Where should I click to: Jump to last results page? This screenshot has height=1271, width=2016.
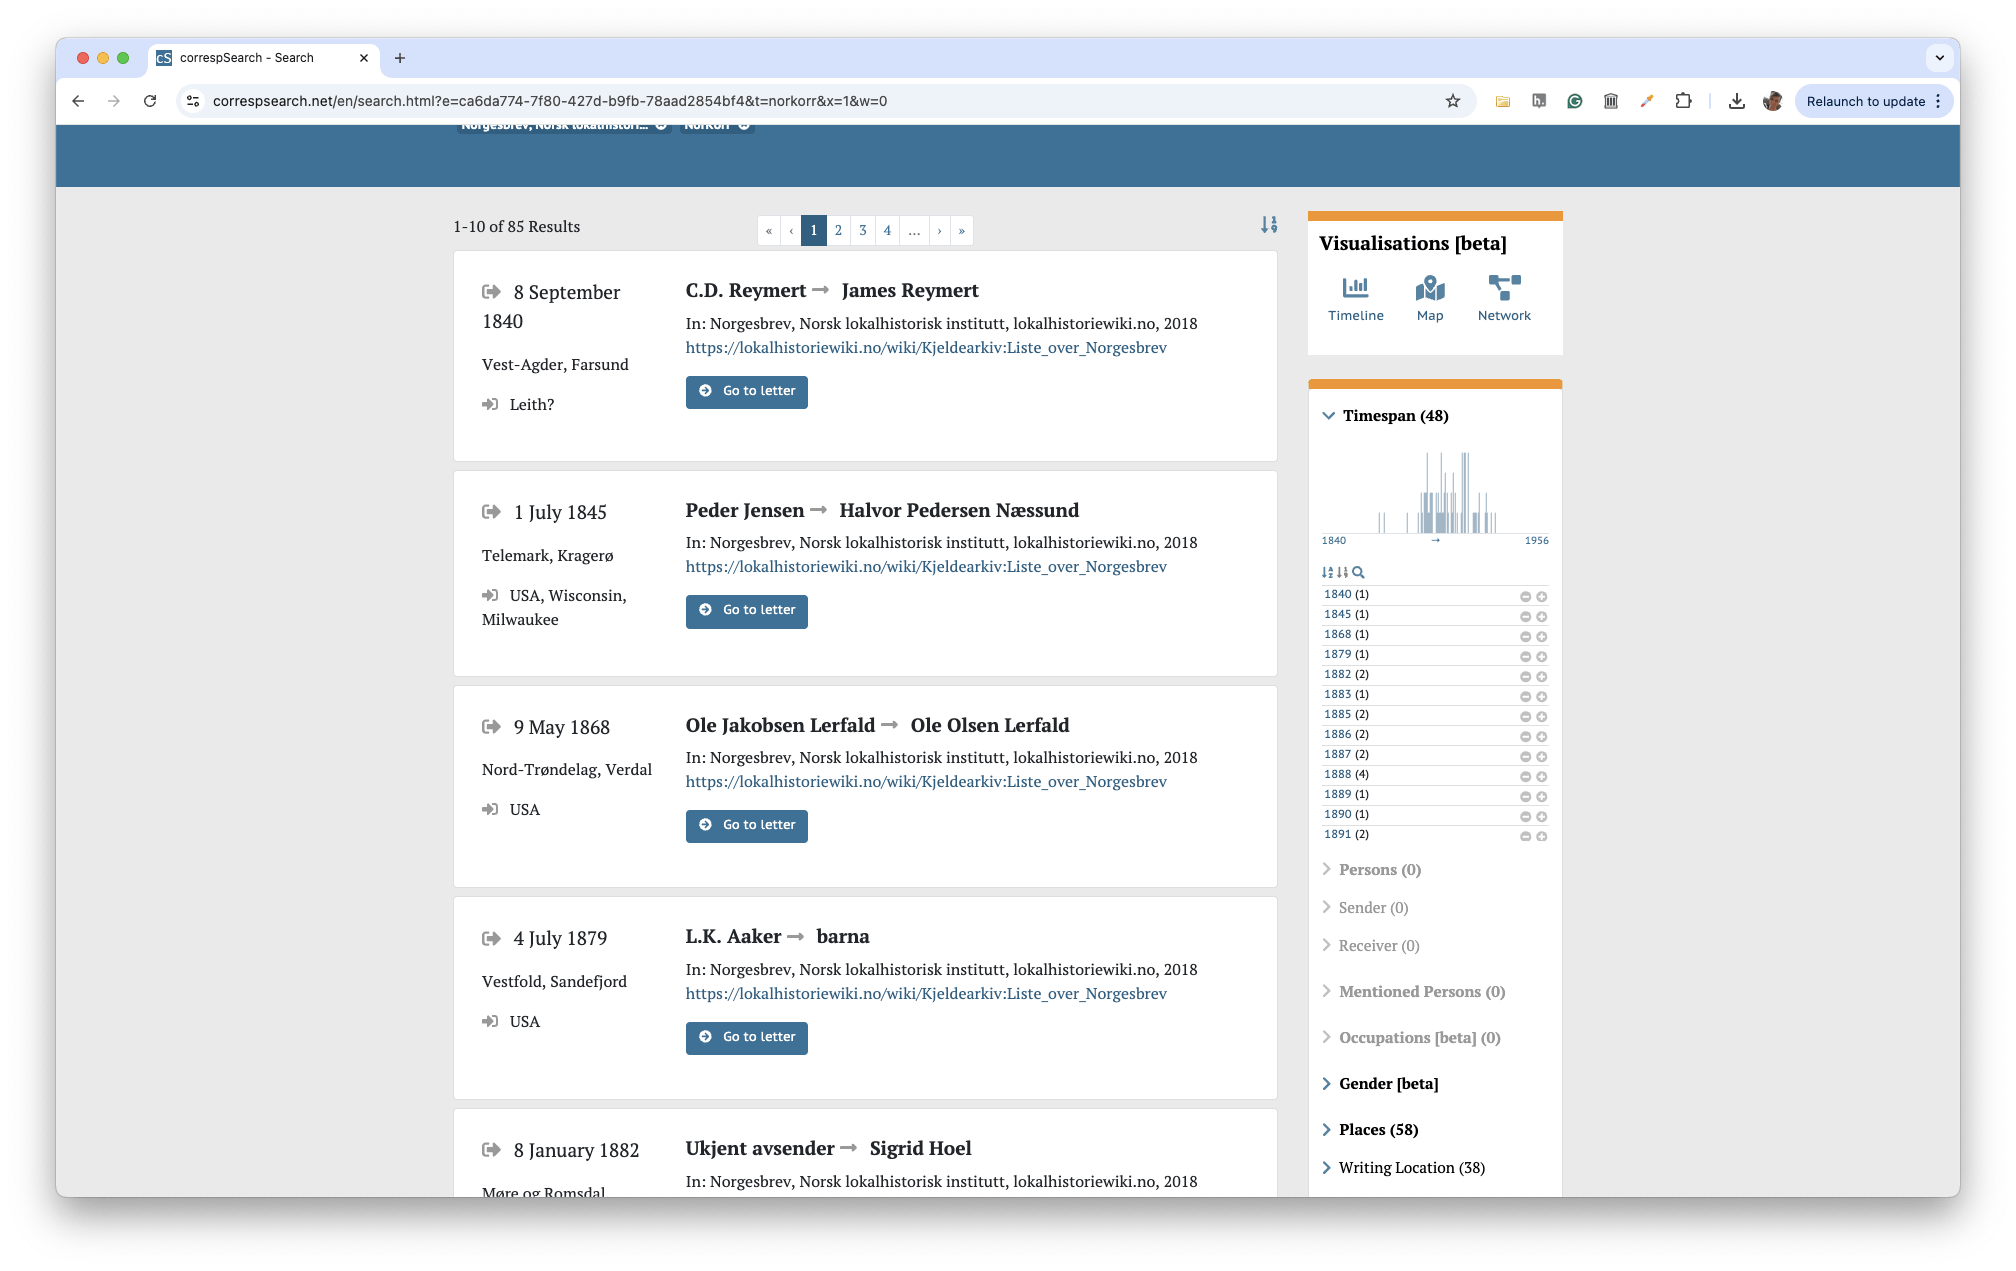[961, 230]
